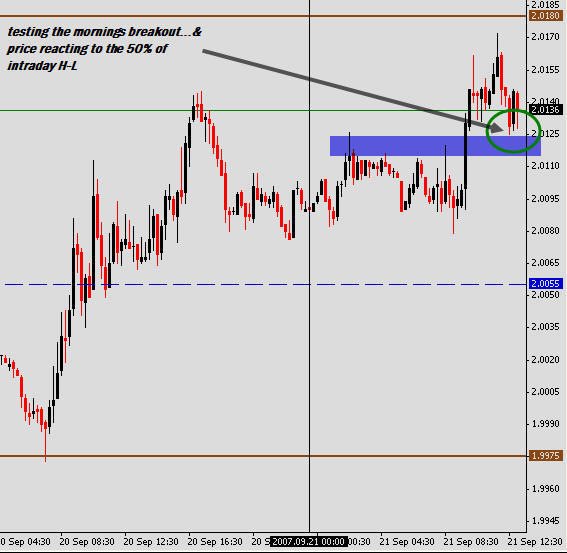Click the 20 Sep 08:30 time label
The image size is (567, 553).
[87, 542]
